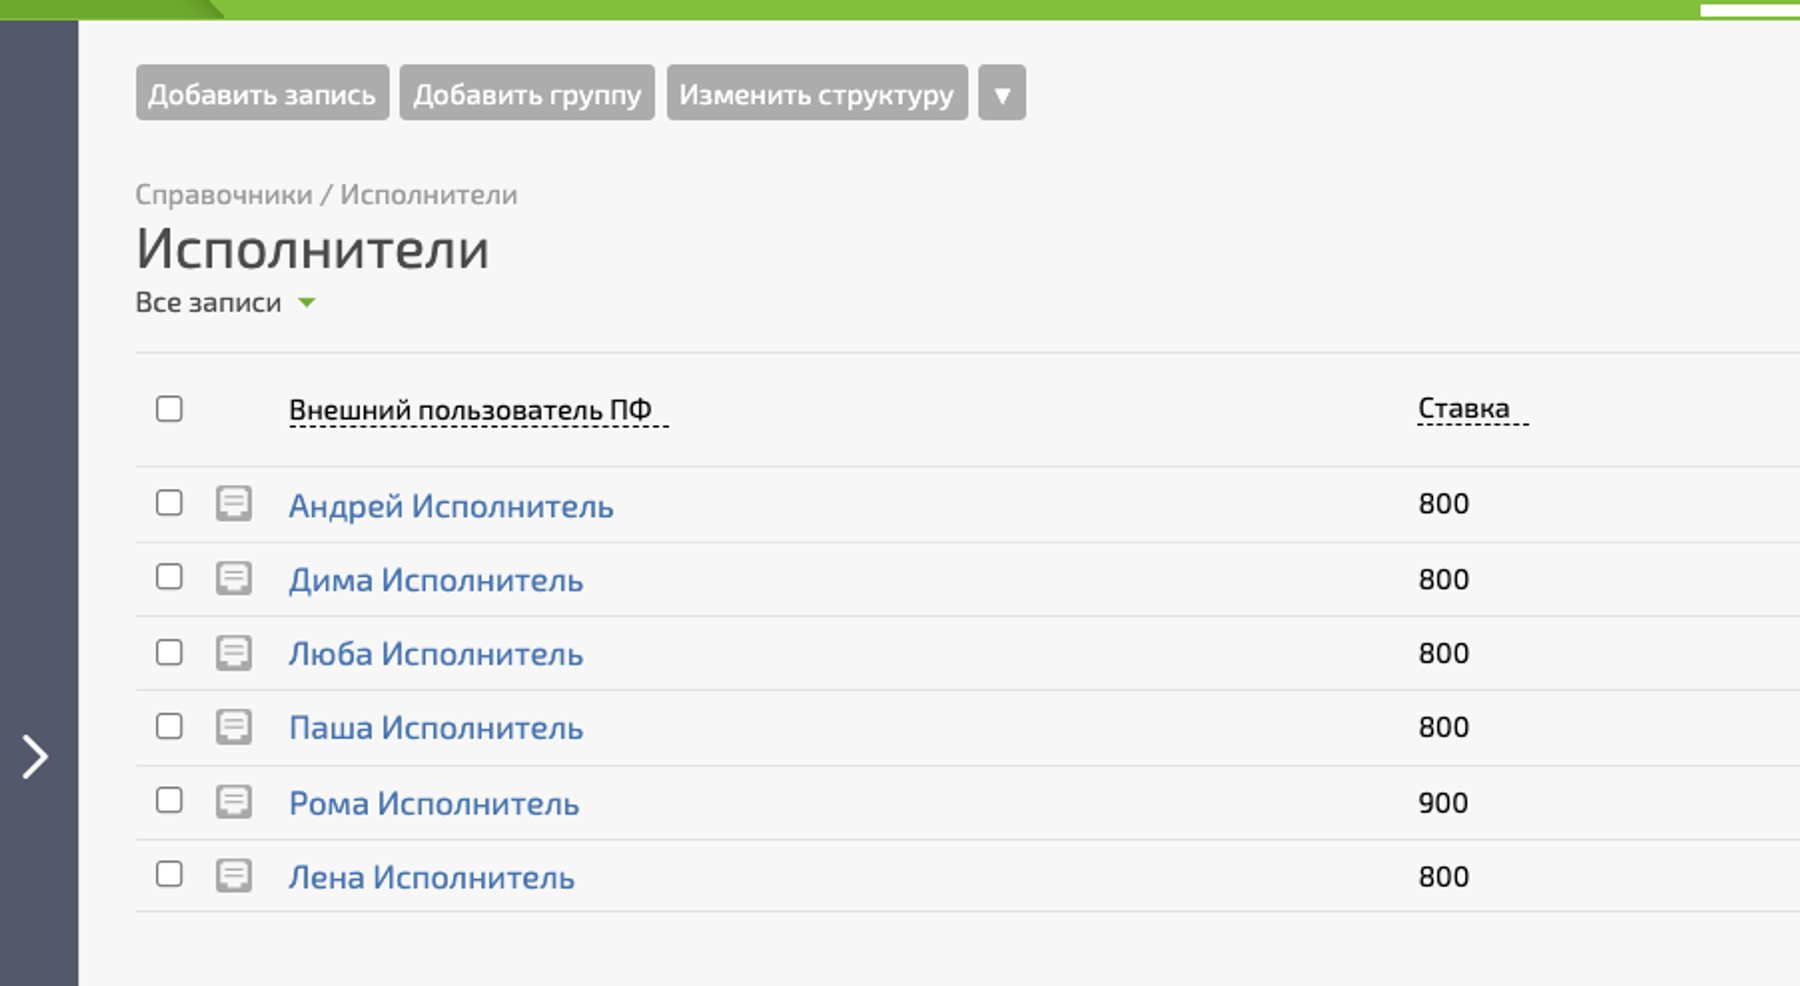This screenshot has width=1800, height=986.
Task: Check the box next to Андрей Исполнитель
Action: tap(169, 502)
